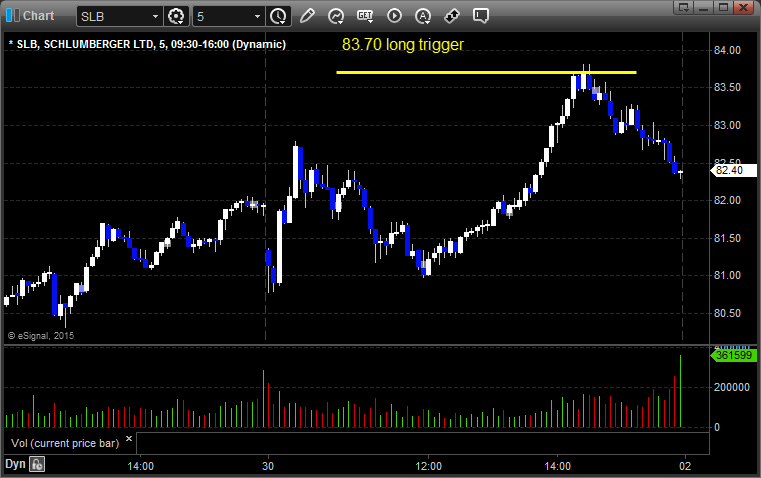The width and height of the screenshot is (761, 478).
Task: Click the 81.00 price axis label
Action: tap(727, 276)
